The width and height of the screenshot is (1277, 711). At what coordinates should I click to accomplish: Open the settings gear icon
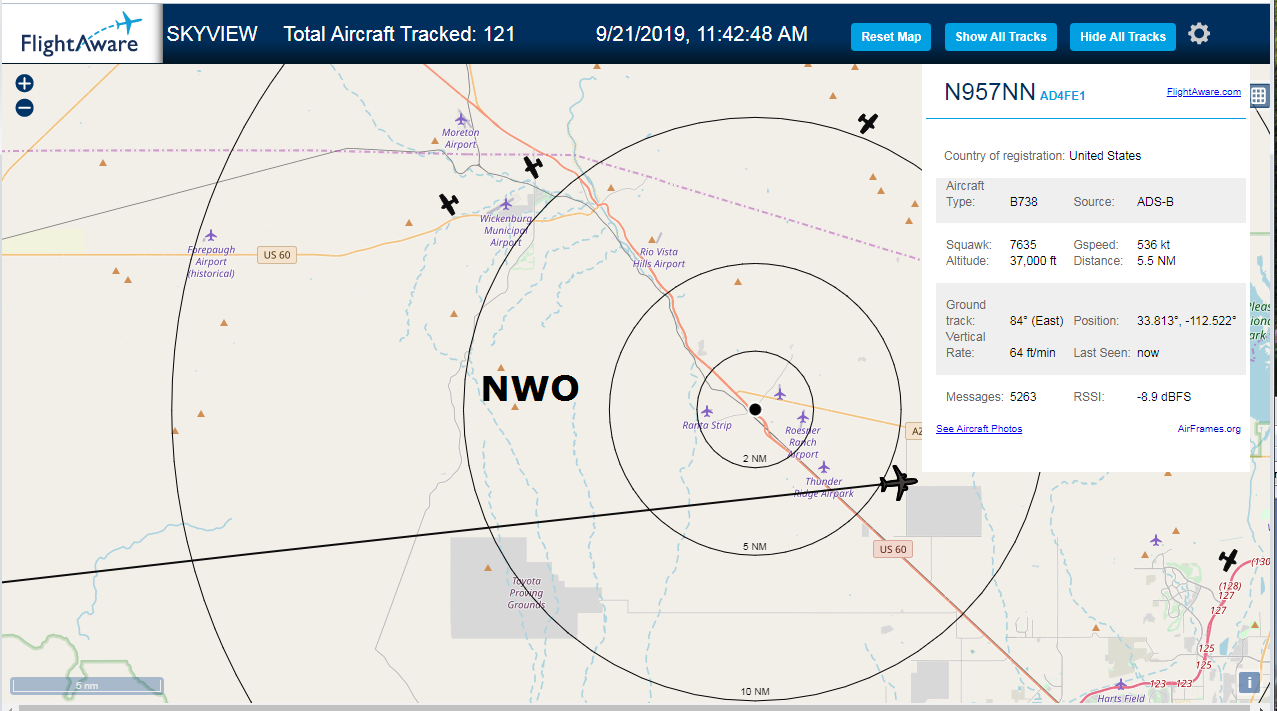click(x=1199, y=34)
